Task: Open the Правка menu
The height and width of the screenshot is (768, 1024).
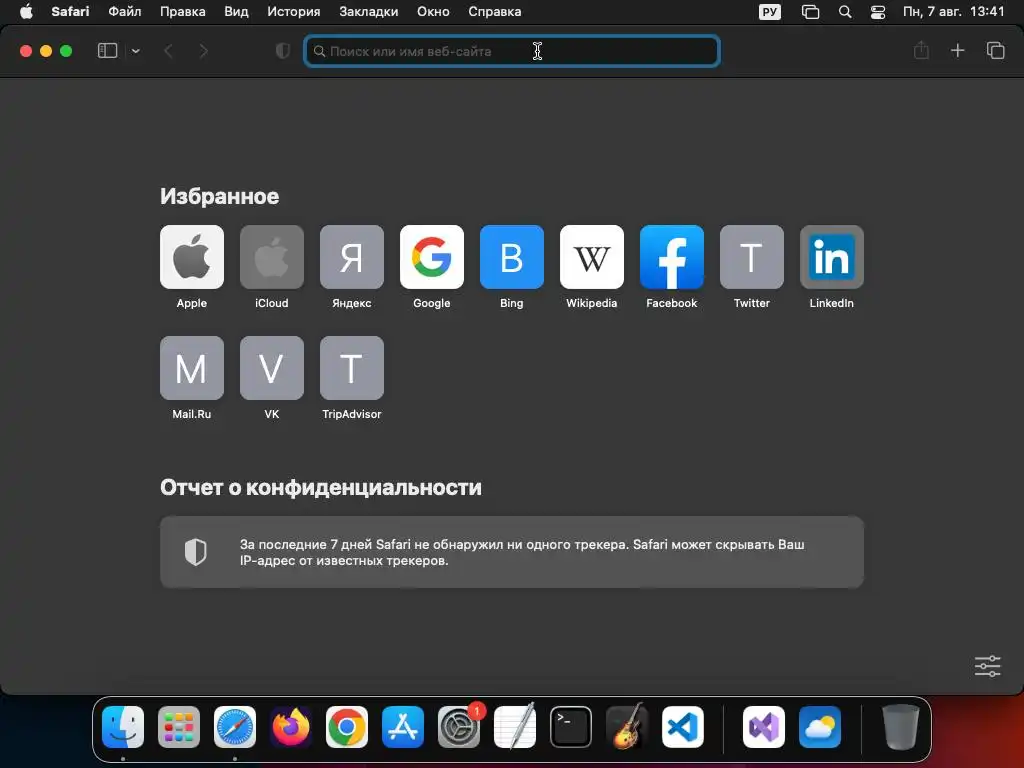Action: [183, 12]
